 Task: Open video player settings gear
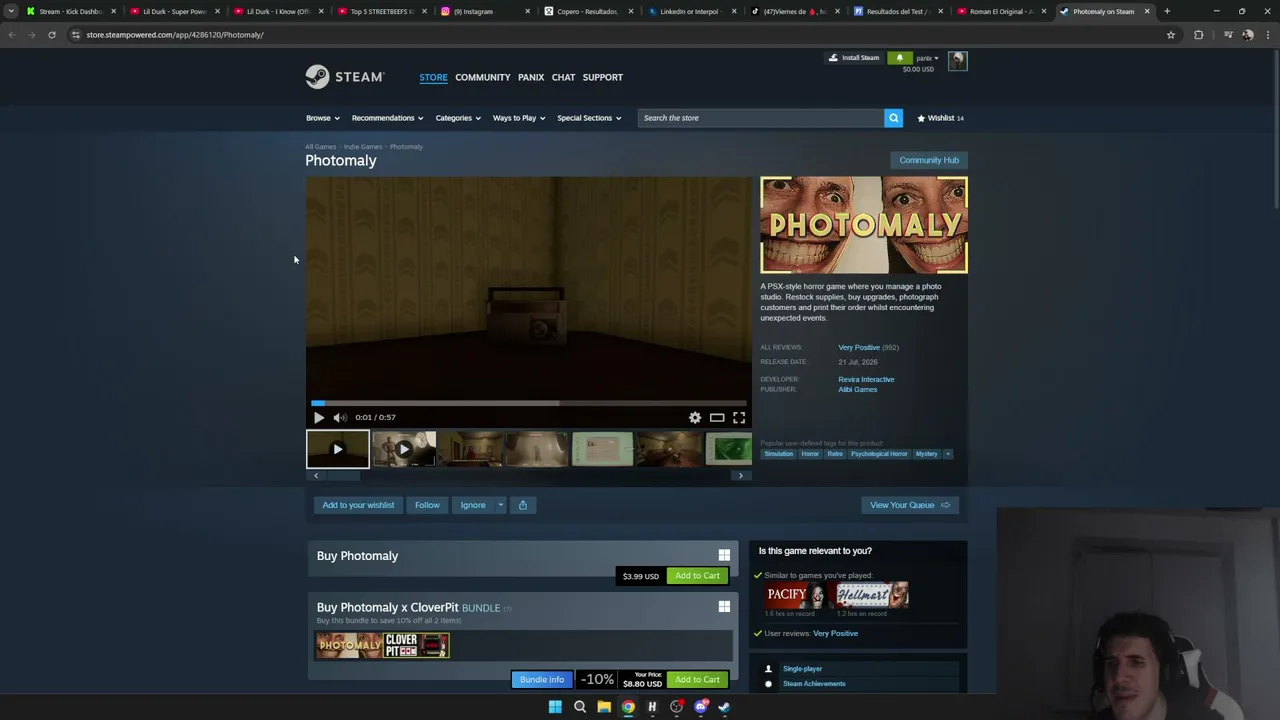coord(695,418)
